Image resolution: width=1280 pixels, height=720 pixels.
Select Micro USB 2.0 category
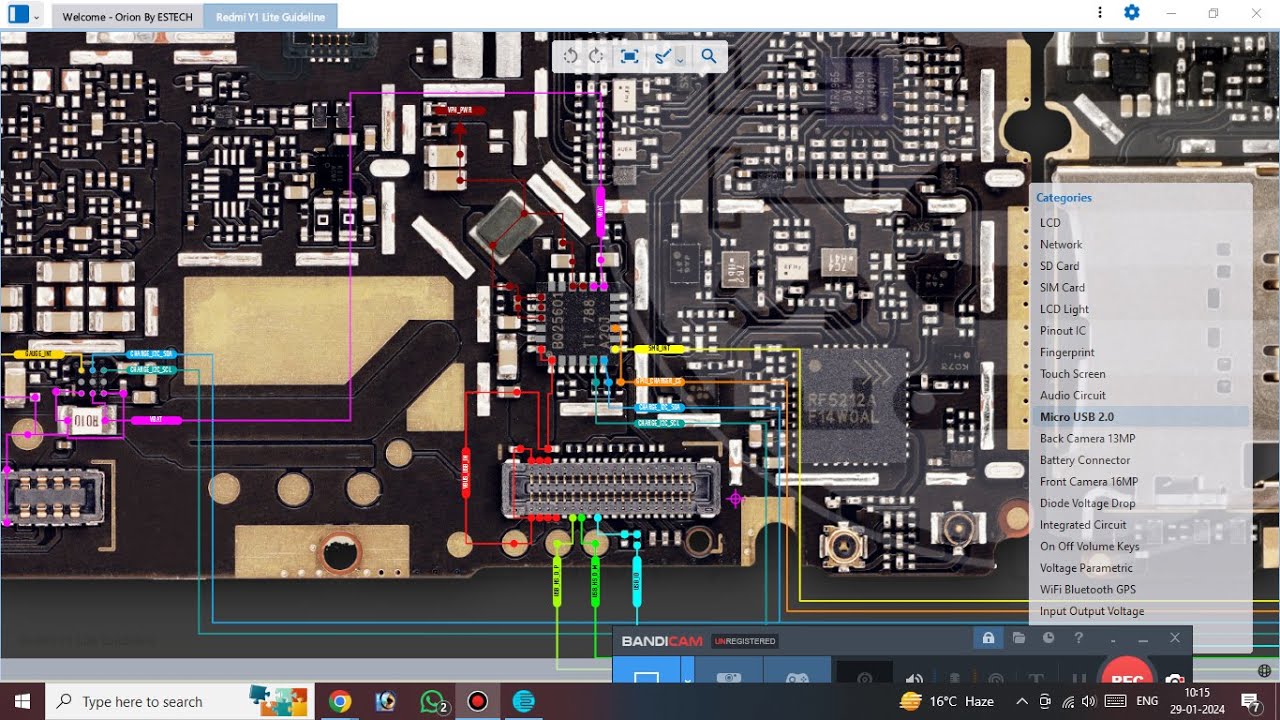point(1076,417)
